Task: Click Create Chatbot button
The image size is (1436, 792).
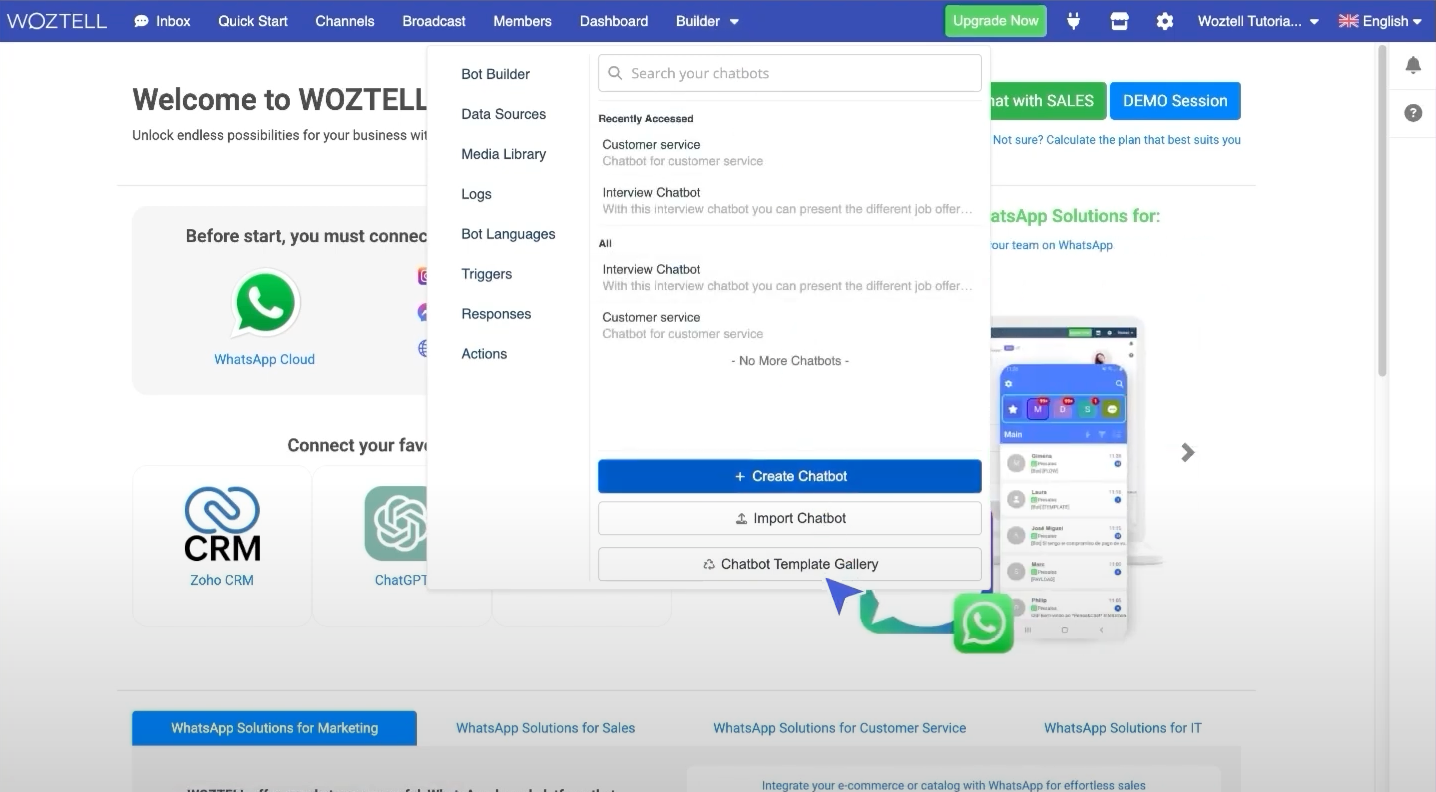Action: pyautogui.click(x=790, y=476)
